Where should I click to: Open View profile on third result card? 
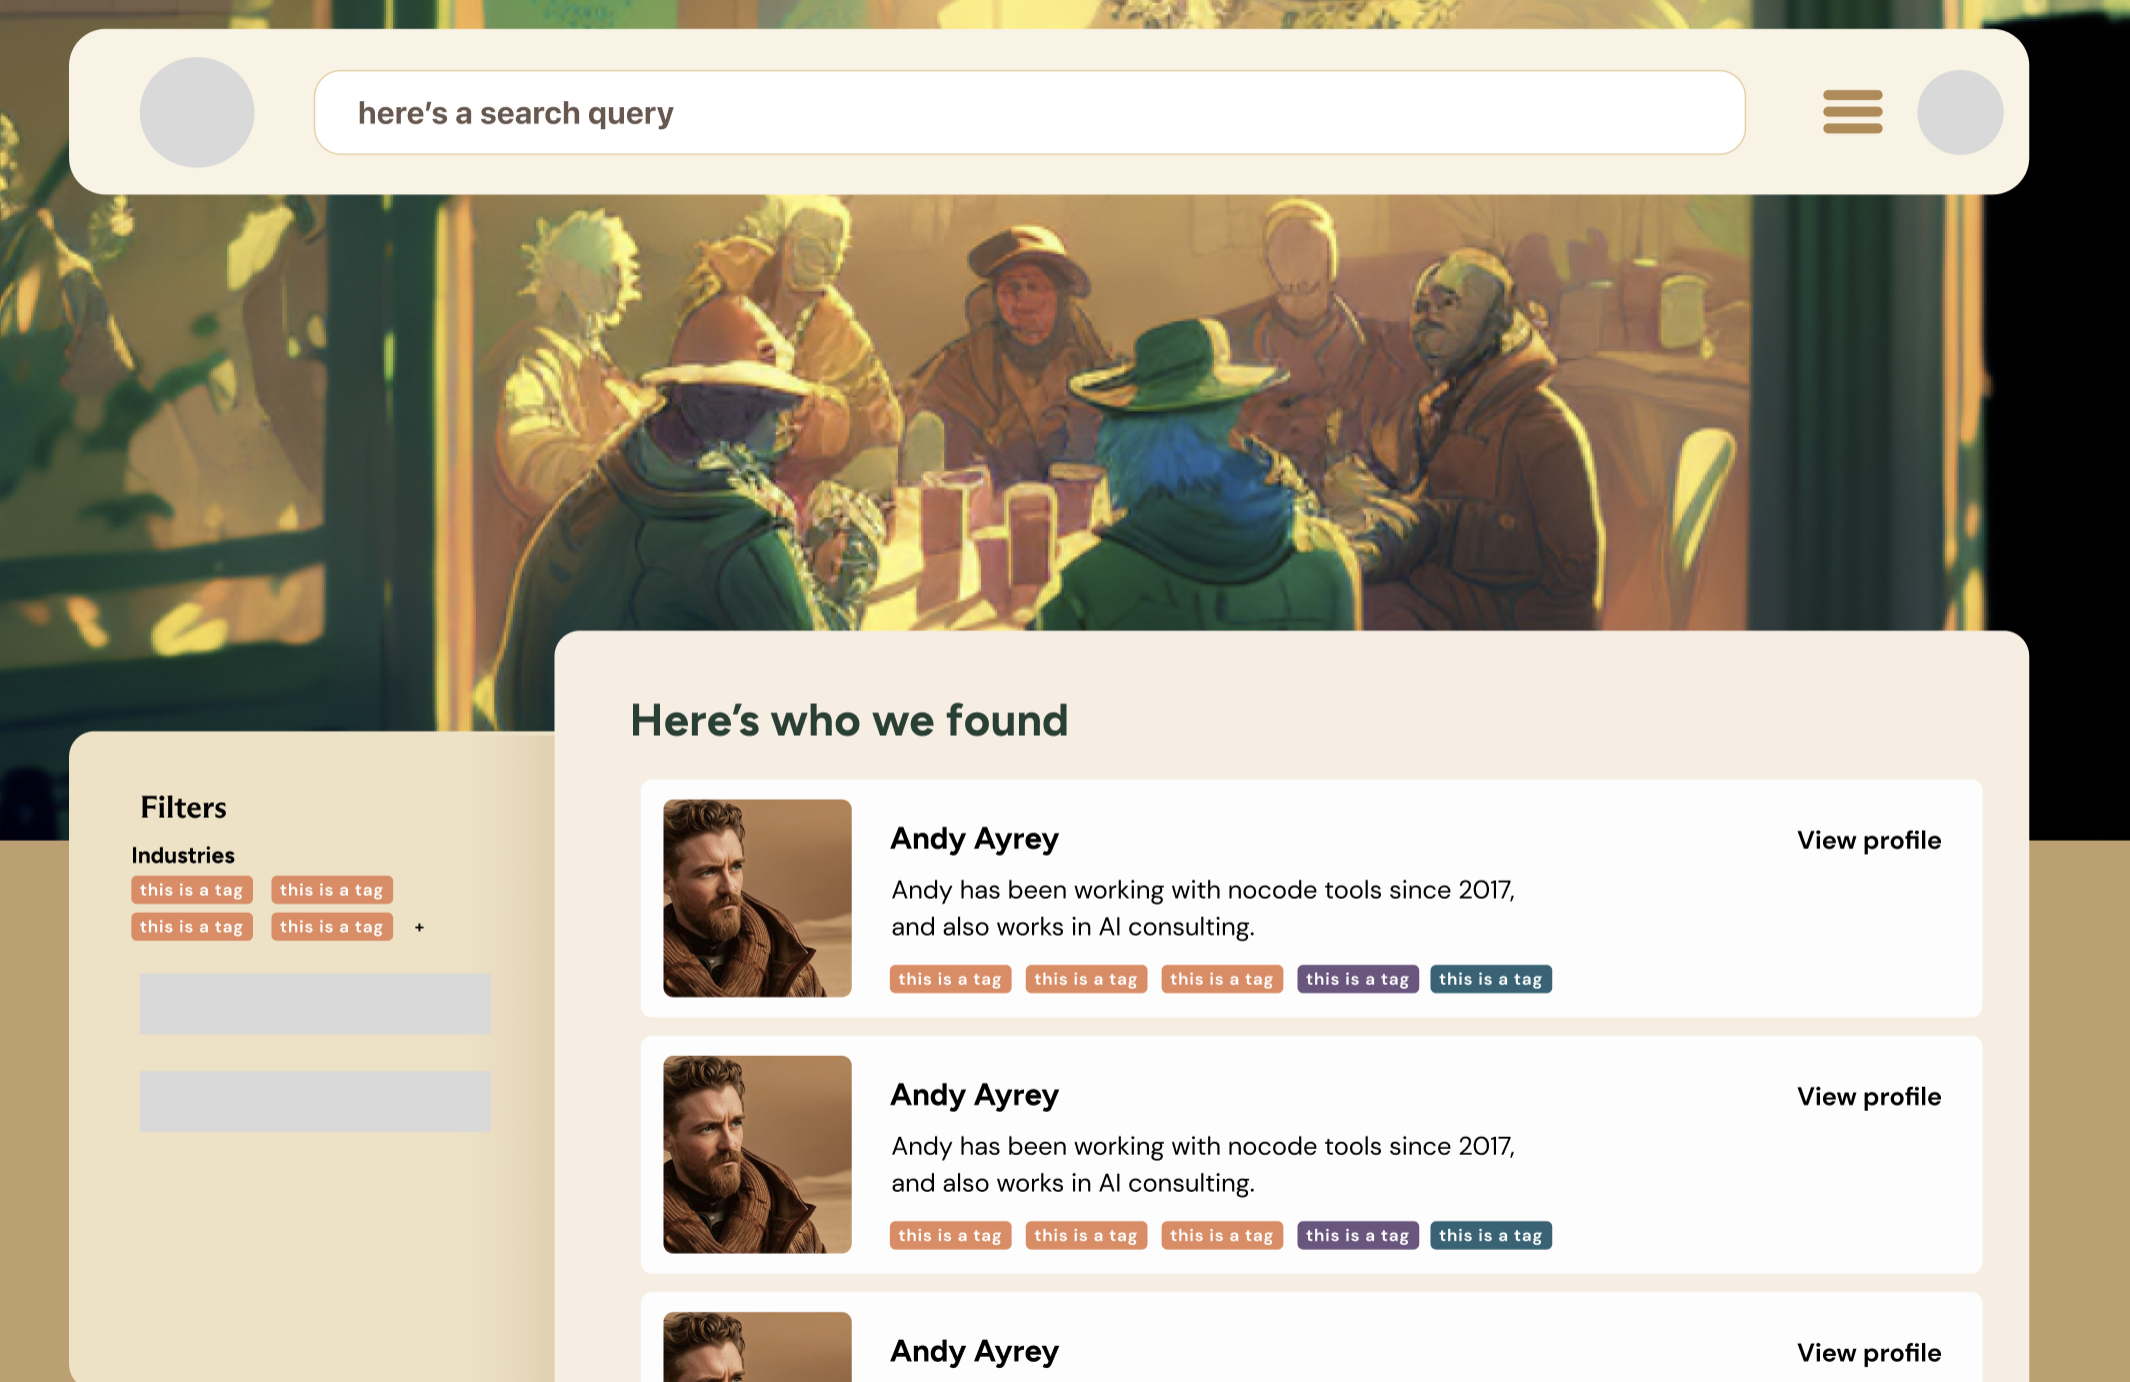(1868, 1352)
